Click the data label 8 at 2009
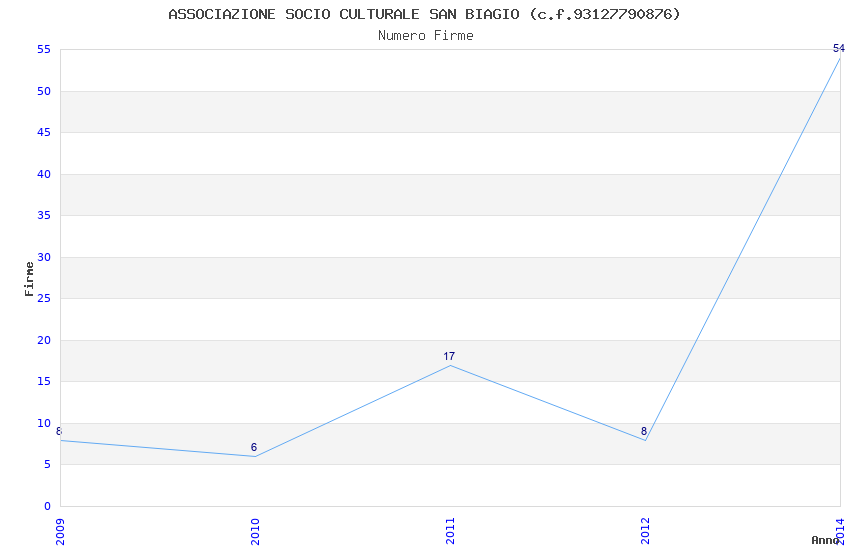850x550 pixels. click(59, 431)
